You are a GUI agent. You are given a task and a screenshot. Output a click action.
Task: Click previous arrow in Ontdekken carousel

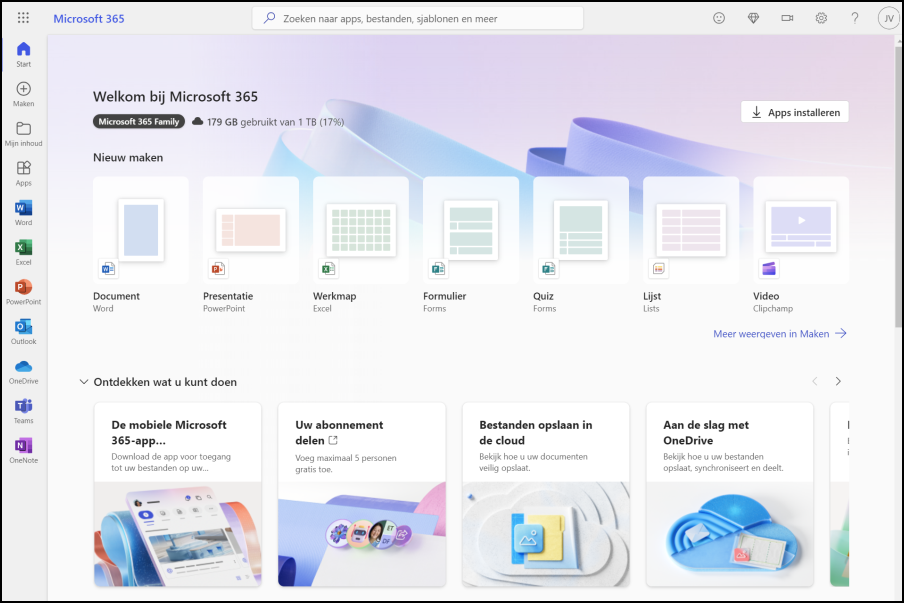(x=815, y=381)
